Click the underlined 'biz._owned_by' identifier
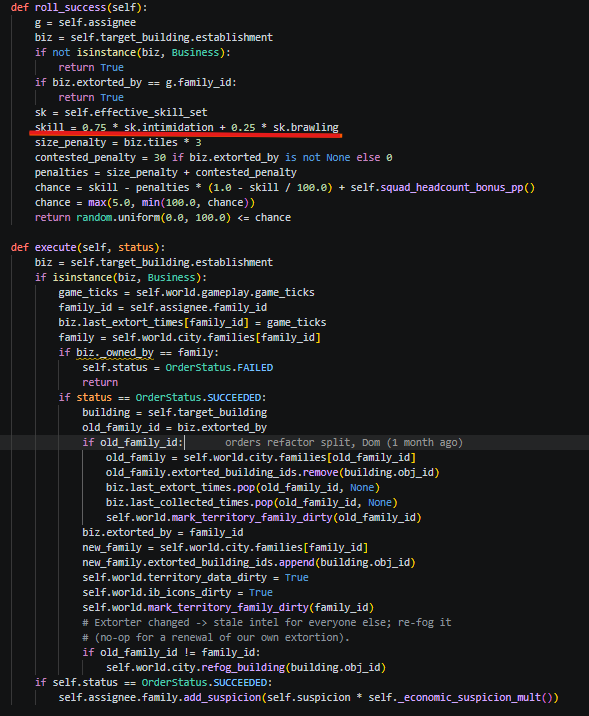The height and width of the screenshot is (716, 589). (x=115, y=353)
